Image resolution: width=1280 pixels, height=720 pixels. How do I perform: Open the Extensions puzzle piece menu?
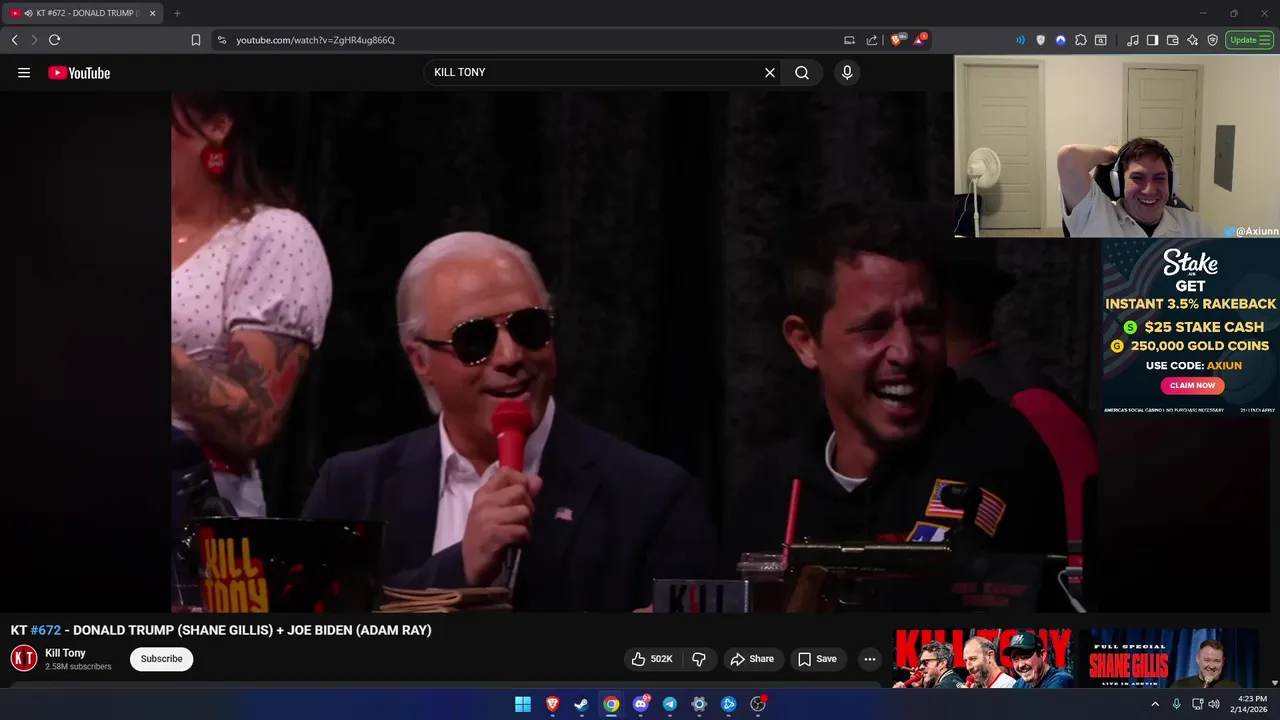[1080, 40]
